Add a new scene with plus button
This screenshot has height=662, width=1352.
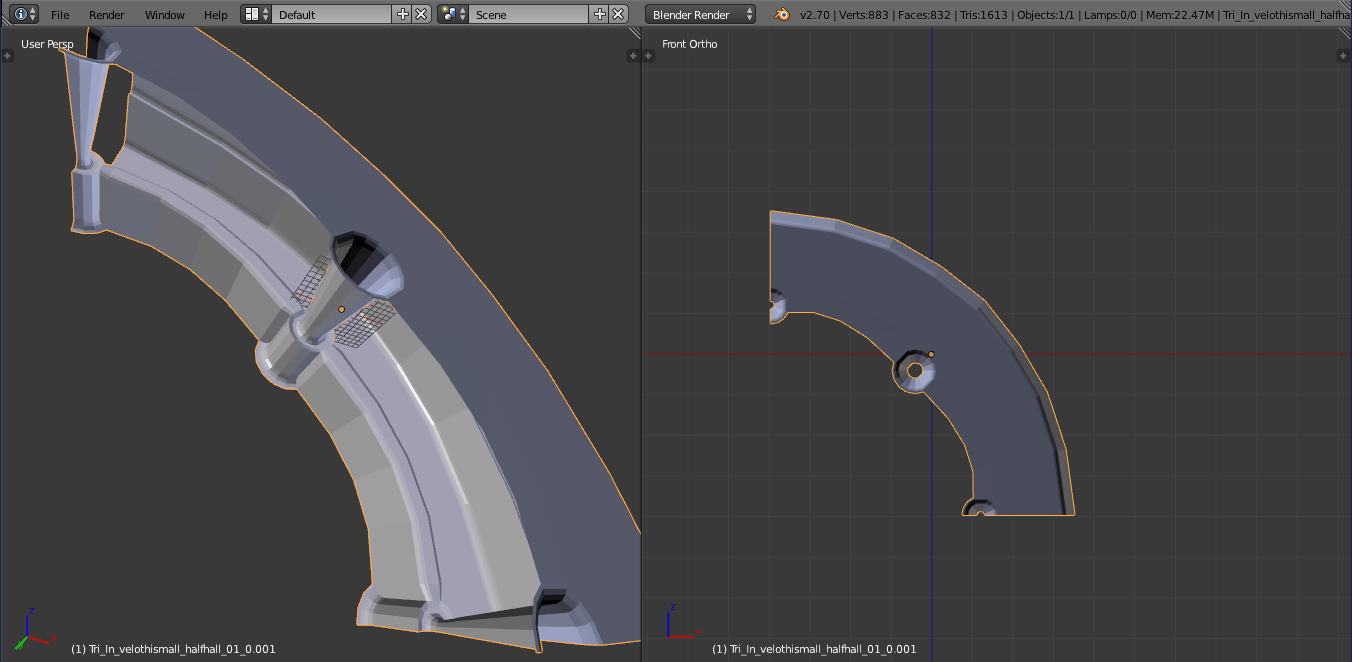(600, 14)
